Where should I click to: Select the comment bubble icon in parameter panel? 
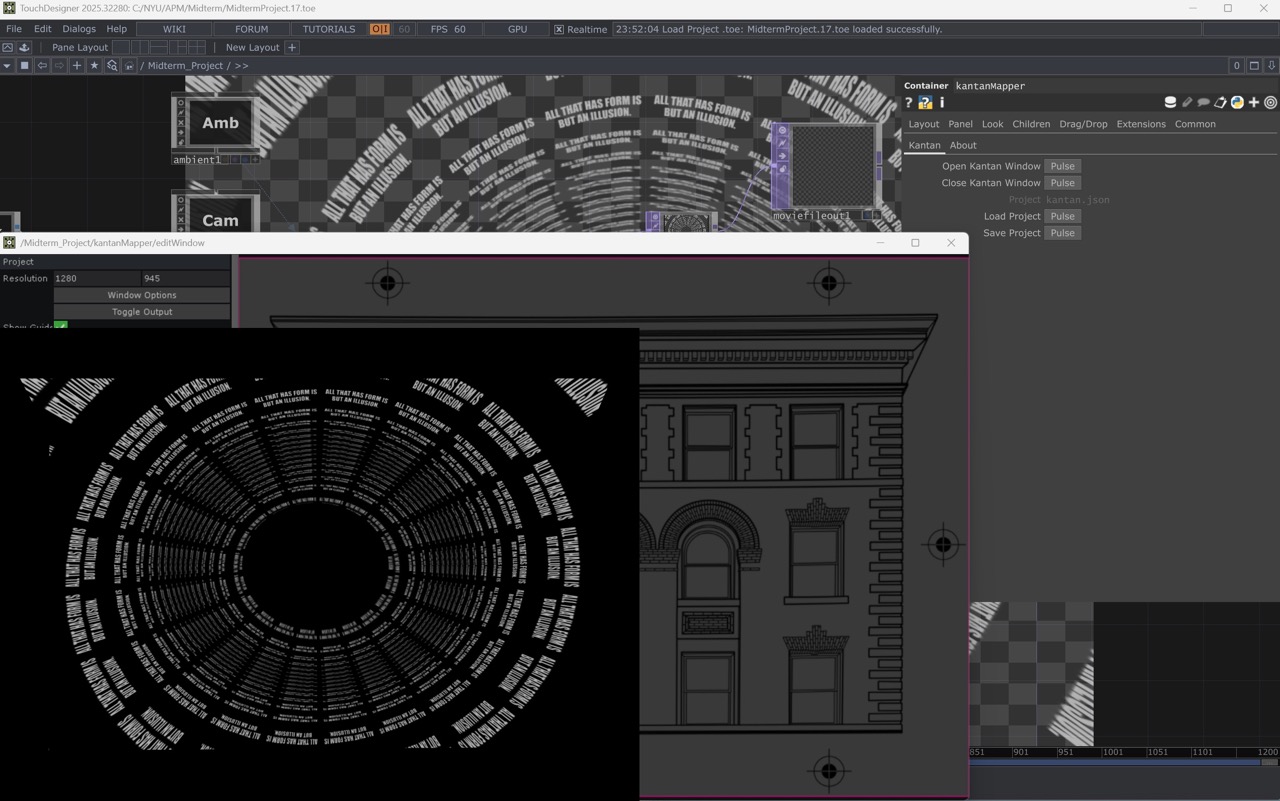pyautogui.click(x=1204, y=102)
